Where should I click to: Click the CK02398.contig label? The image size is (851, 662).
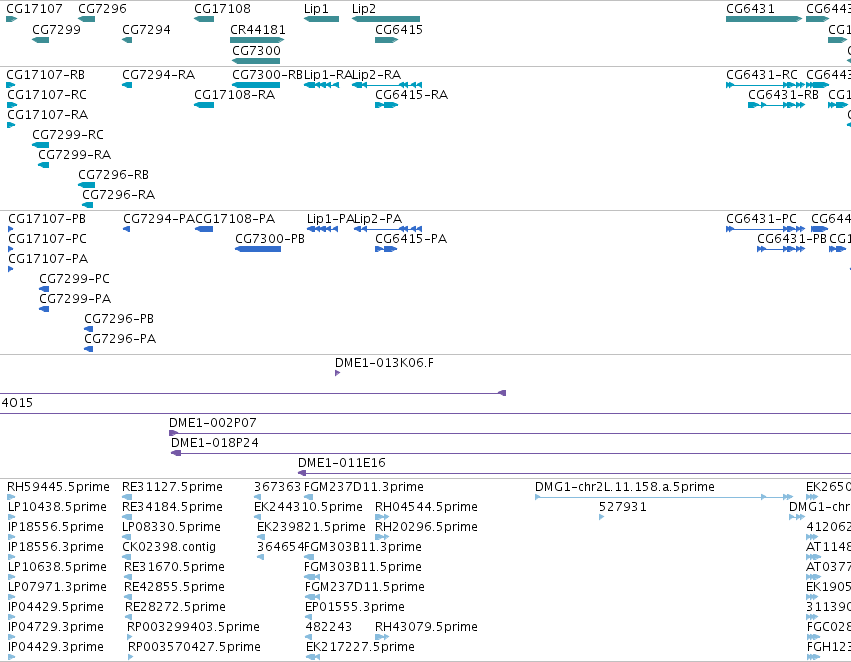coord(169,546)
